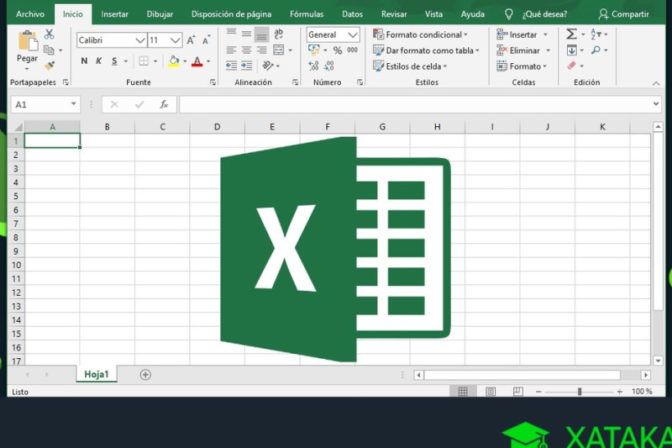This screenshot has height=448, width=672.
Task: Select the Hoja1 sheet tab
Action: tap(96, 374)
